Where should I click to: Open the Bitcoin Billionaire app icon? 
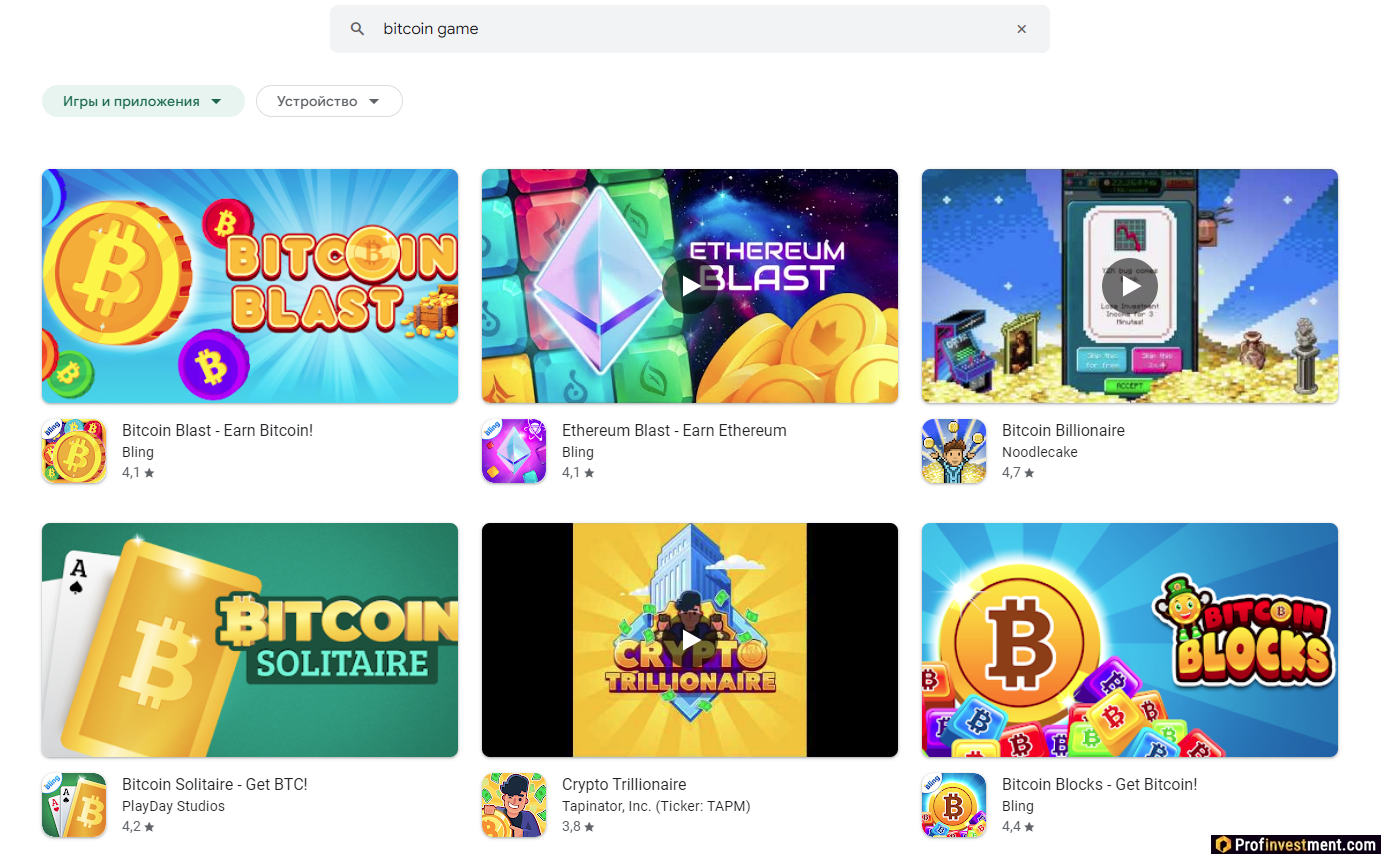tap(954, 451)
